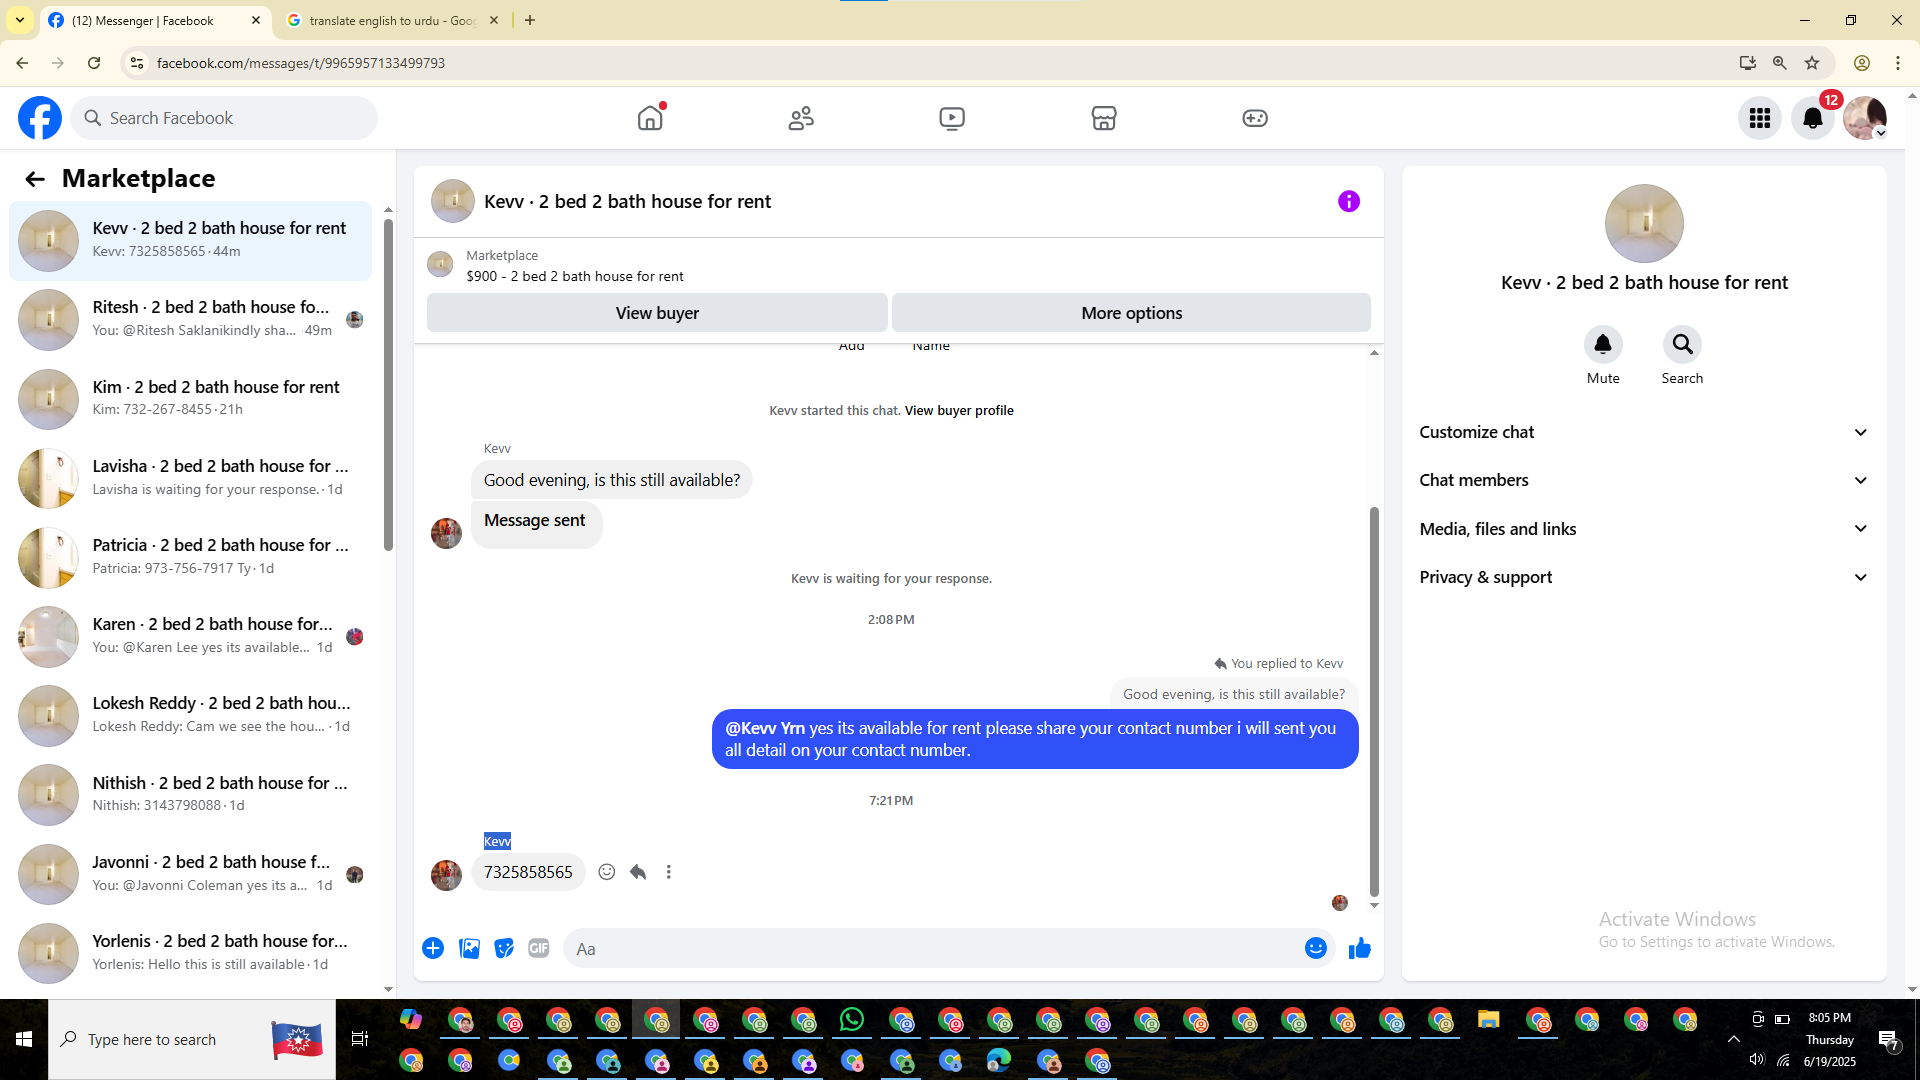Click the chat list scrollbar thumb
1920x1080 pixels.
tap(388, 384)
